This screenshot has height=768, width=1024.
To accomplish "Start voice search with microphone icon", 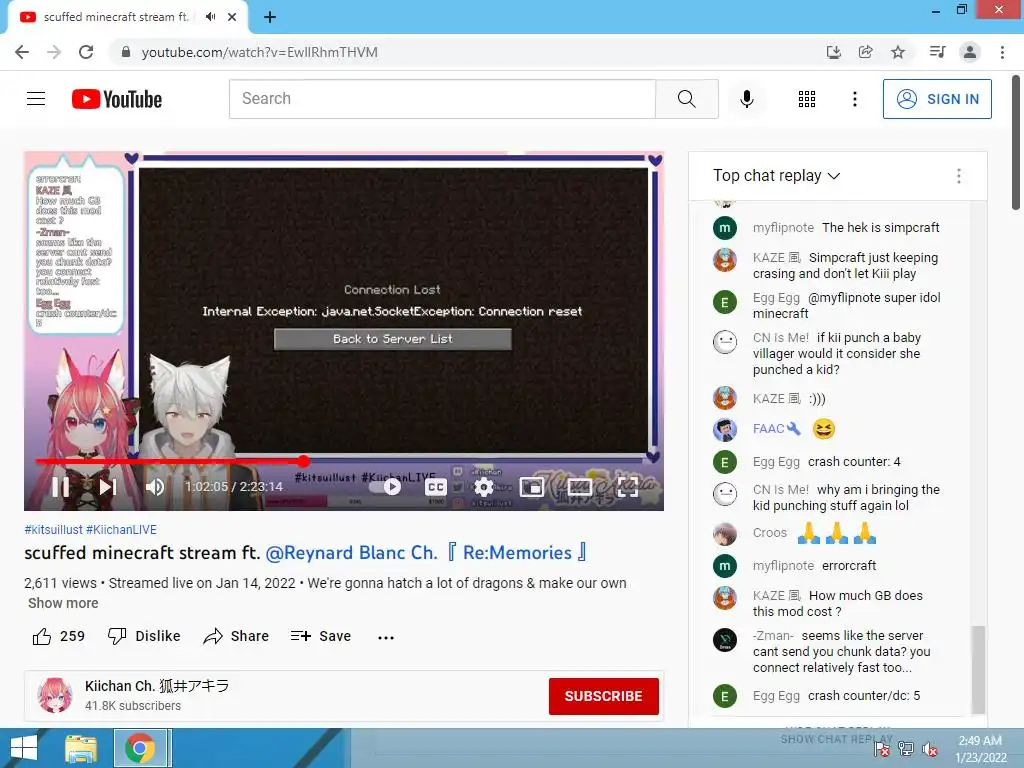I will (747, 99).
